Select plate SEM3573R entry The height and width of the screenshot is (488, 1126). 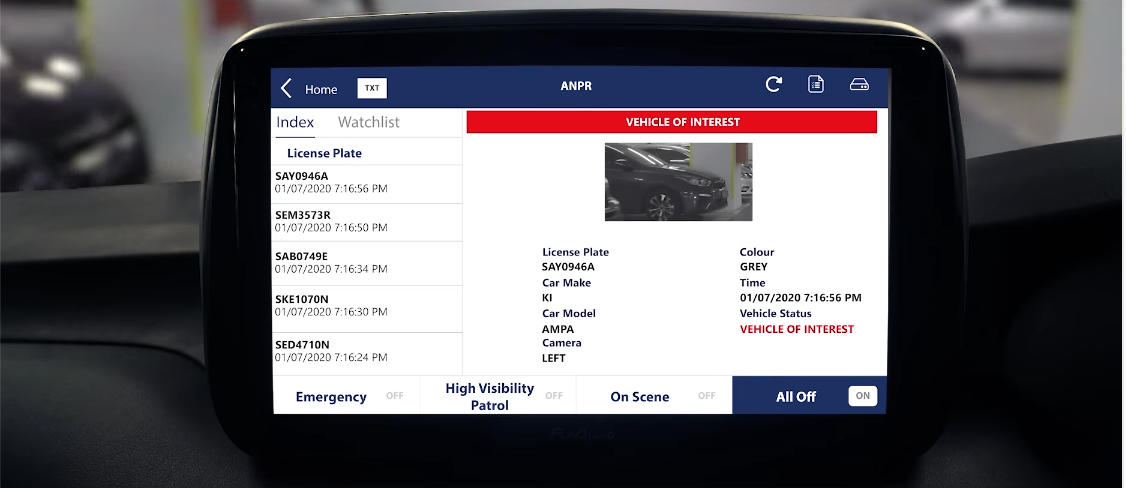tap(366, 221)
